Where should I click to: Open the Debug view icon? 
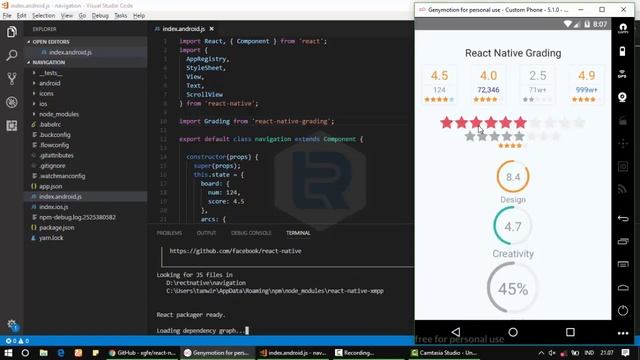[11, 102]
